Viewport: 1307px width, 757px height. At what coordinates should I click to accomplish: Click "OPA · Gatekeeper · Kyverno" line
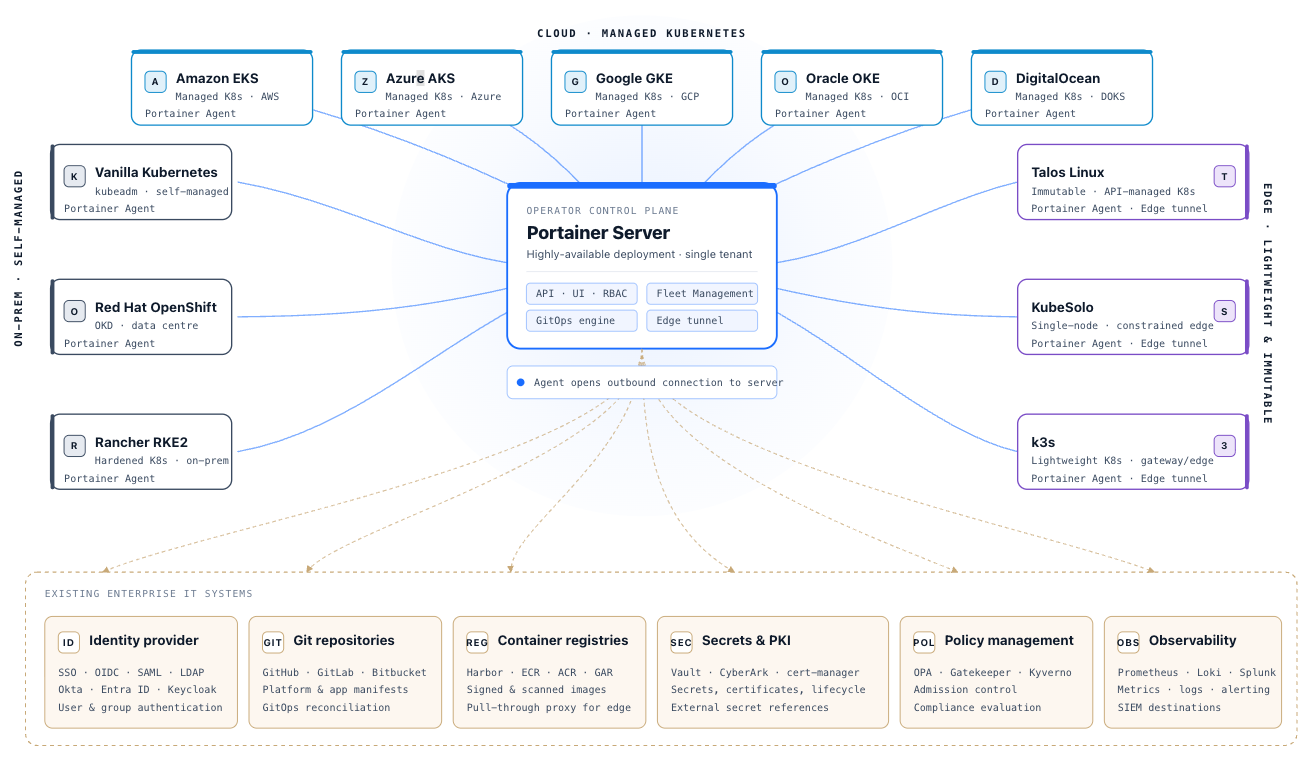click(x=992, y=673)
